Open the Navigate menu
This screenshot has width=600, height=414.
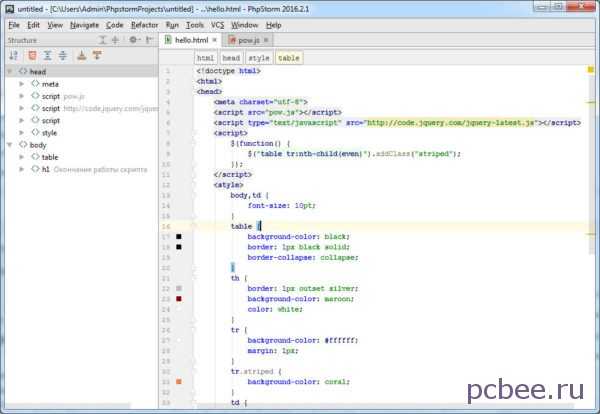coord(85,25)
